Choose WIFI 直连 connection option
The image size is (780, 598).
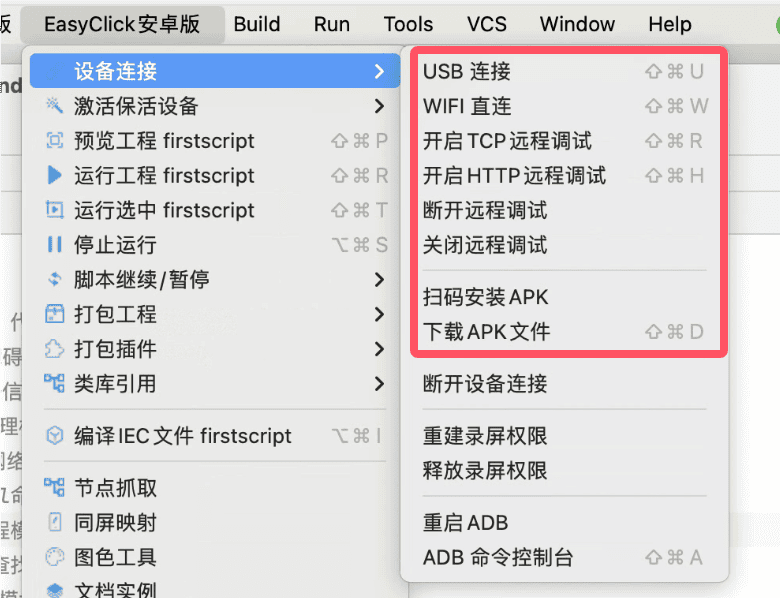564,106
